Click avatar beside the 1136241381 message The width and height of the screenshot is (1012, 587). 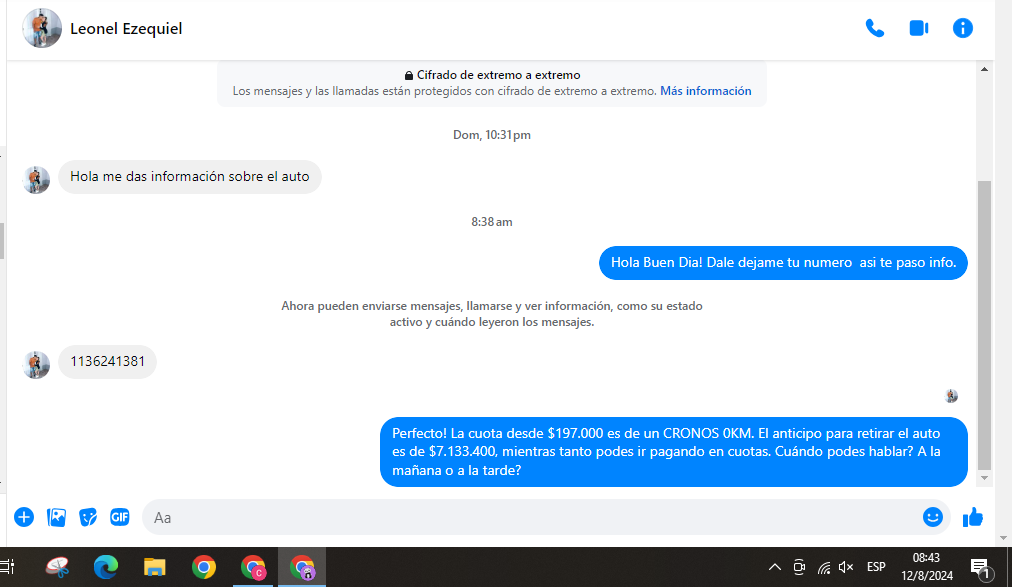point(36,365)
